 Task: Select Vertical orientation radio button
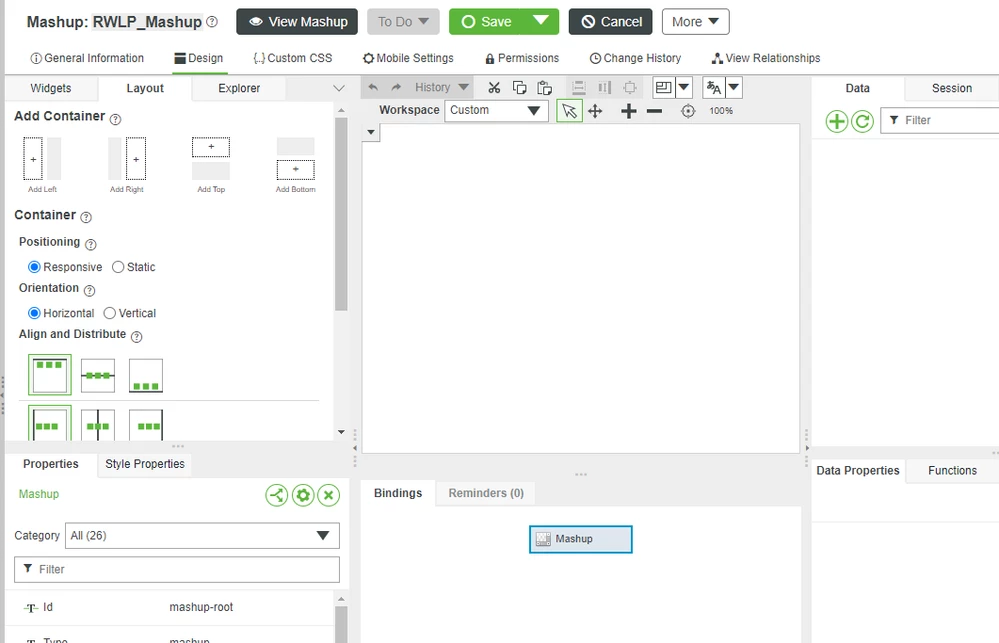(110, 313)
